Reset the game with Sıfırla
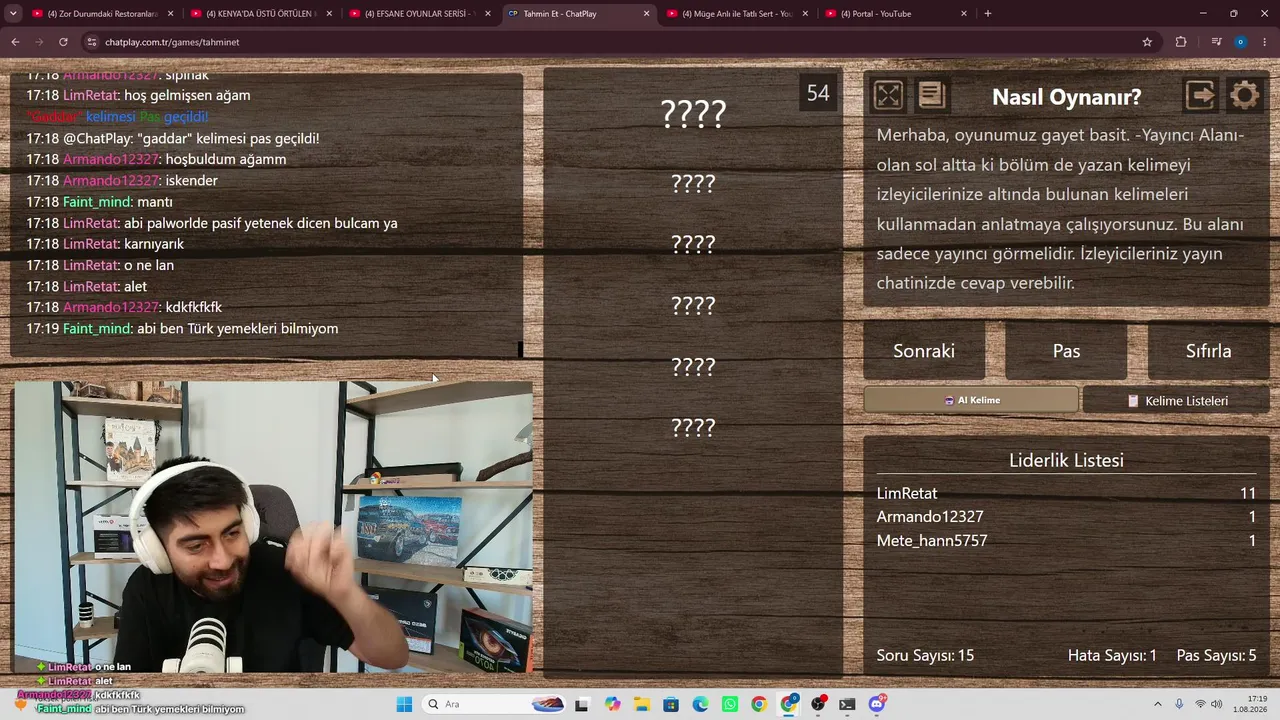Image resolution: width=1280 pixels, height=720 pixels. [1208, 351]
